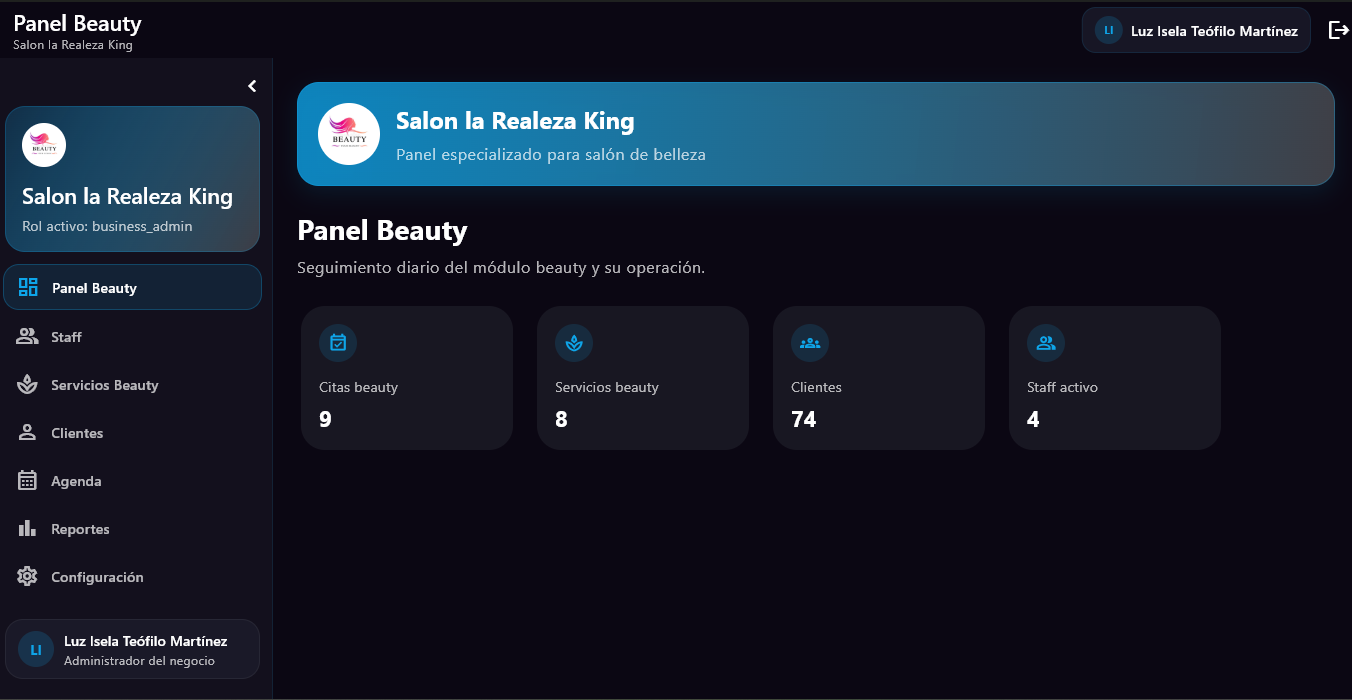
Task: Click the Panel Beauty dashboard icon
Action: coord(28,288)
